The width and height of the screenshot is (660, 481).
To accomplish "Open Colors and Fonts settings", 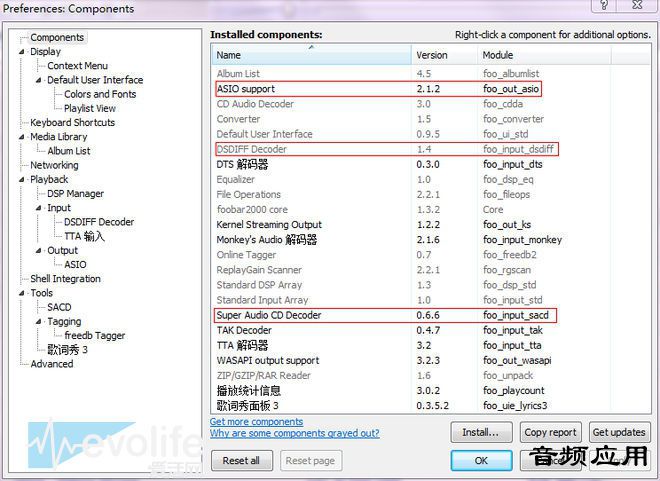I will tap(100, 94).
